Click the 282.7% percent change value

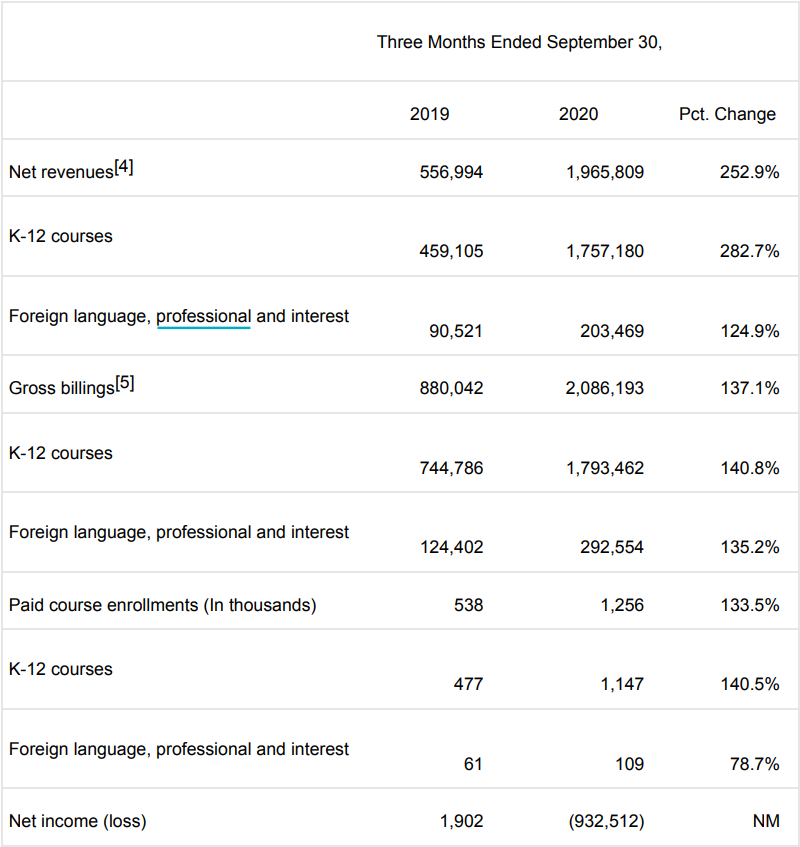749,251
